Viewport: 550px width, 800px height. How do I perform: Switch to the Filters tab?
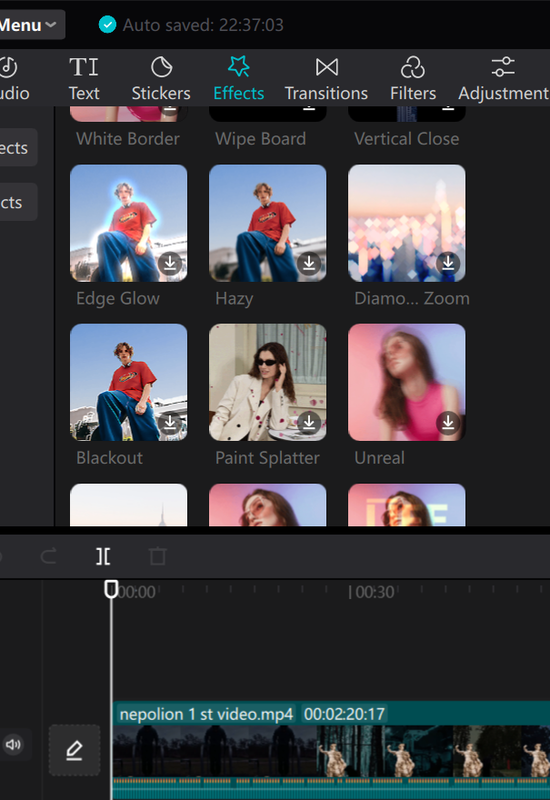pyautogui.click(x=413, y=79)
